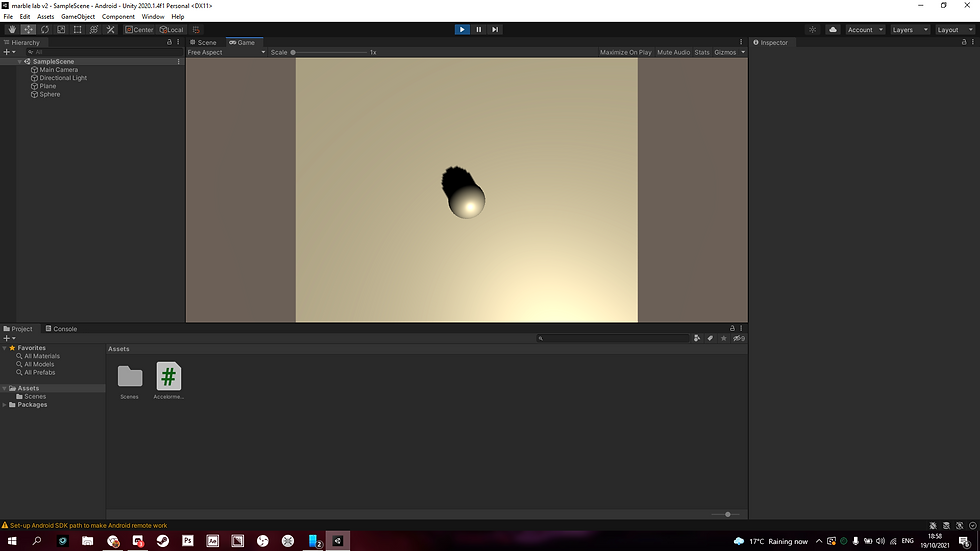Open the Scenes folder icon in Assets

(130, 376)
